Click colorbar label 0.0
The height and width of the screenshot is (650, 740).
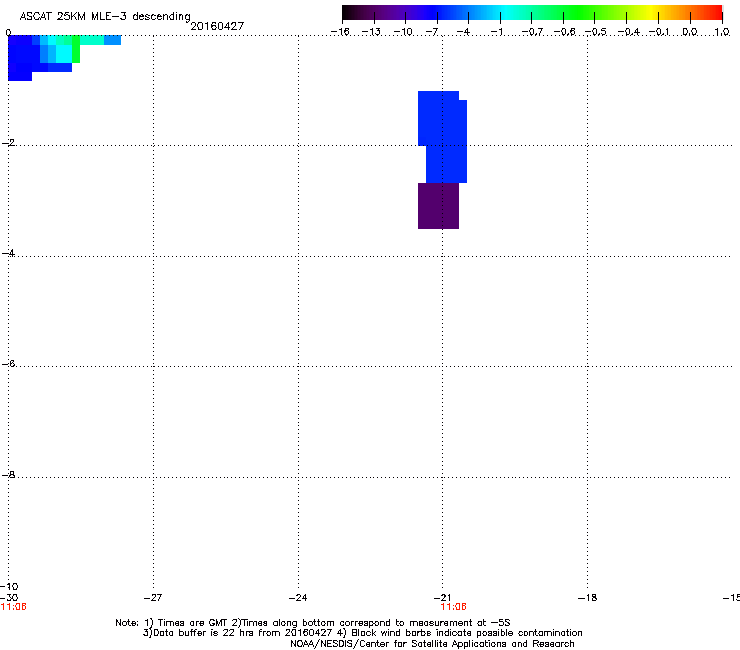pos(690,32)
